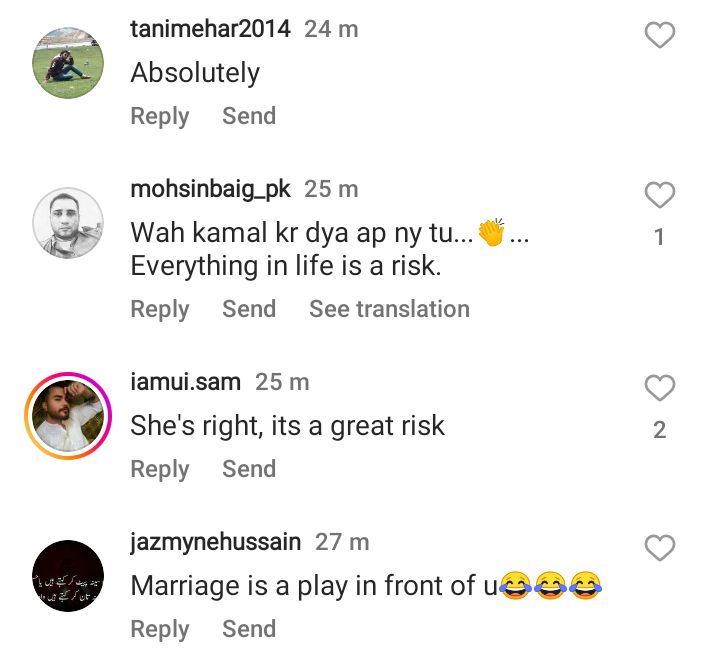The image size is (720, 666).
Task: Like tanimehar2014's comment with the heart
Action: click(659, 35)
